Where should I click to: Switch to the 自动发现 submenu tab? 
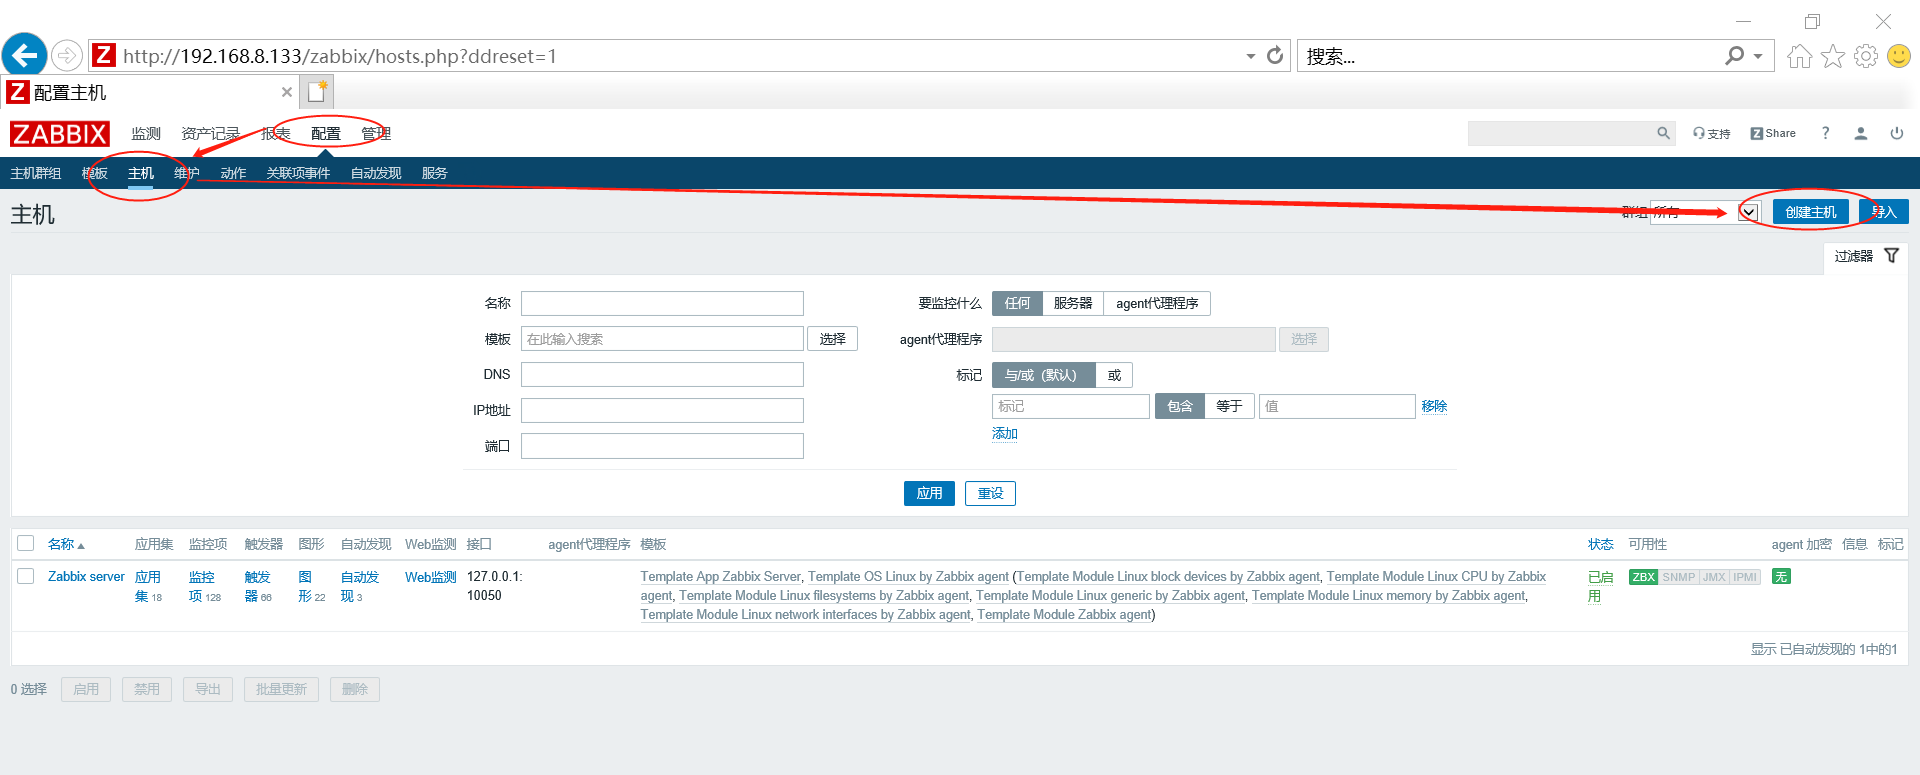(376, 173)
